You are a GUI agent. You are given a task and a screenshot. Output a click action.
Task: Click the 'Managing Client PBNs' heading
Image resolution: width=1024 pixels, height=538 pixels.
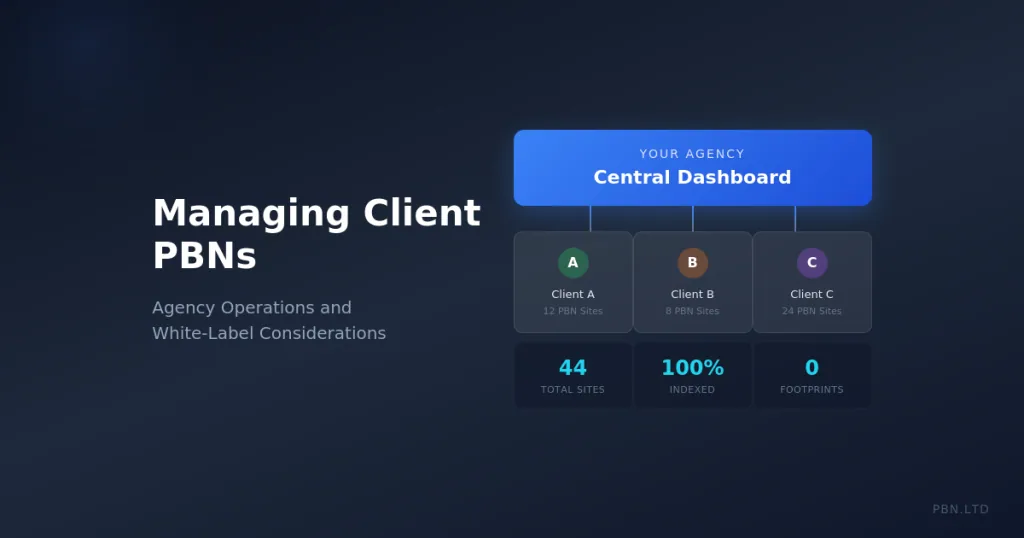coord(317,234)
